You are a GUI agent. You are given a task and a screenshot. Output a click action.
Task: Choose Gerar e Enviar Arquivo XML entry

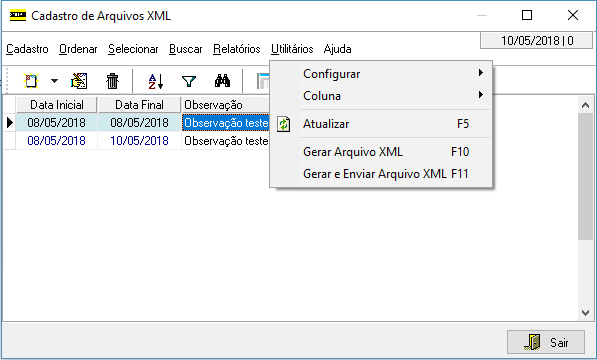(381, 174)
